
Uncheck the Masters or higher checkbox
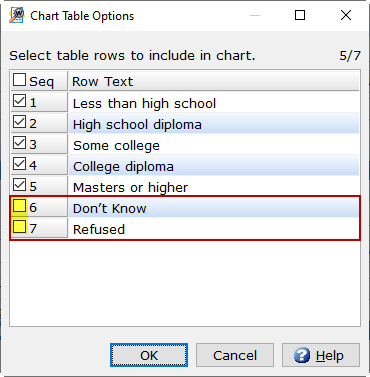click(x=19, y=185)
